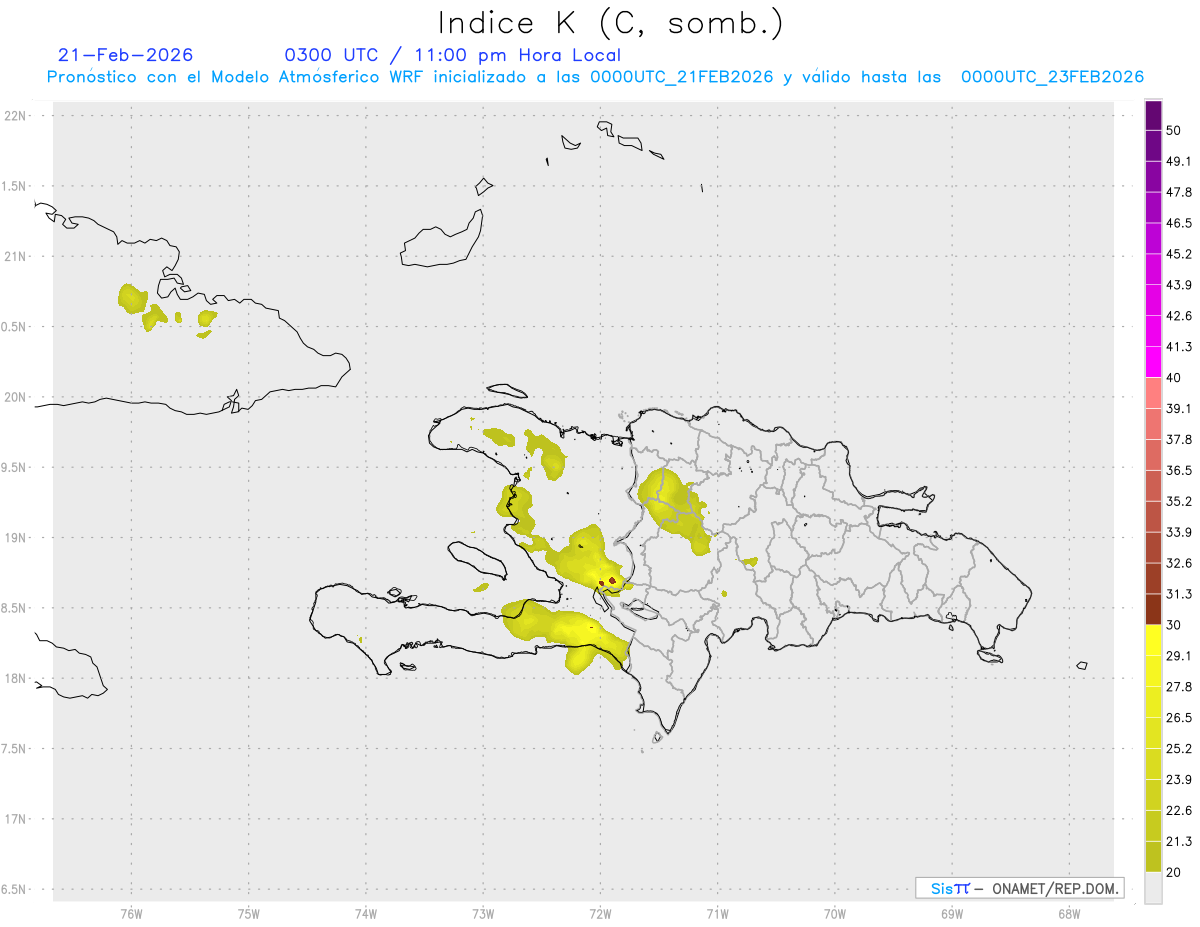Viewport: 1200px width, 927px height.
Task: Click the '73W' longitude label
Action: 483,914
